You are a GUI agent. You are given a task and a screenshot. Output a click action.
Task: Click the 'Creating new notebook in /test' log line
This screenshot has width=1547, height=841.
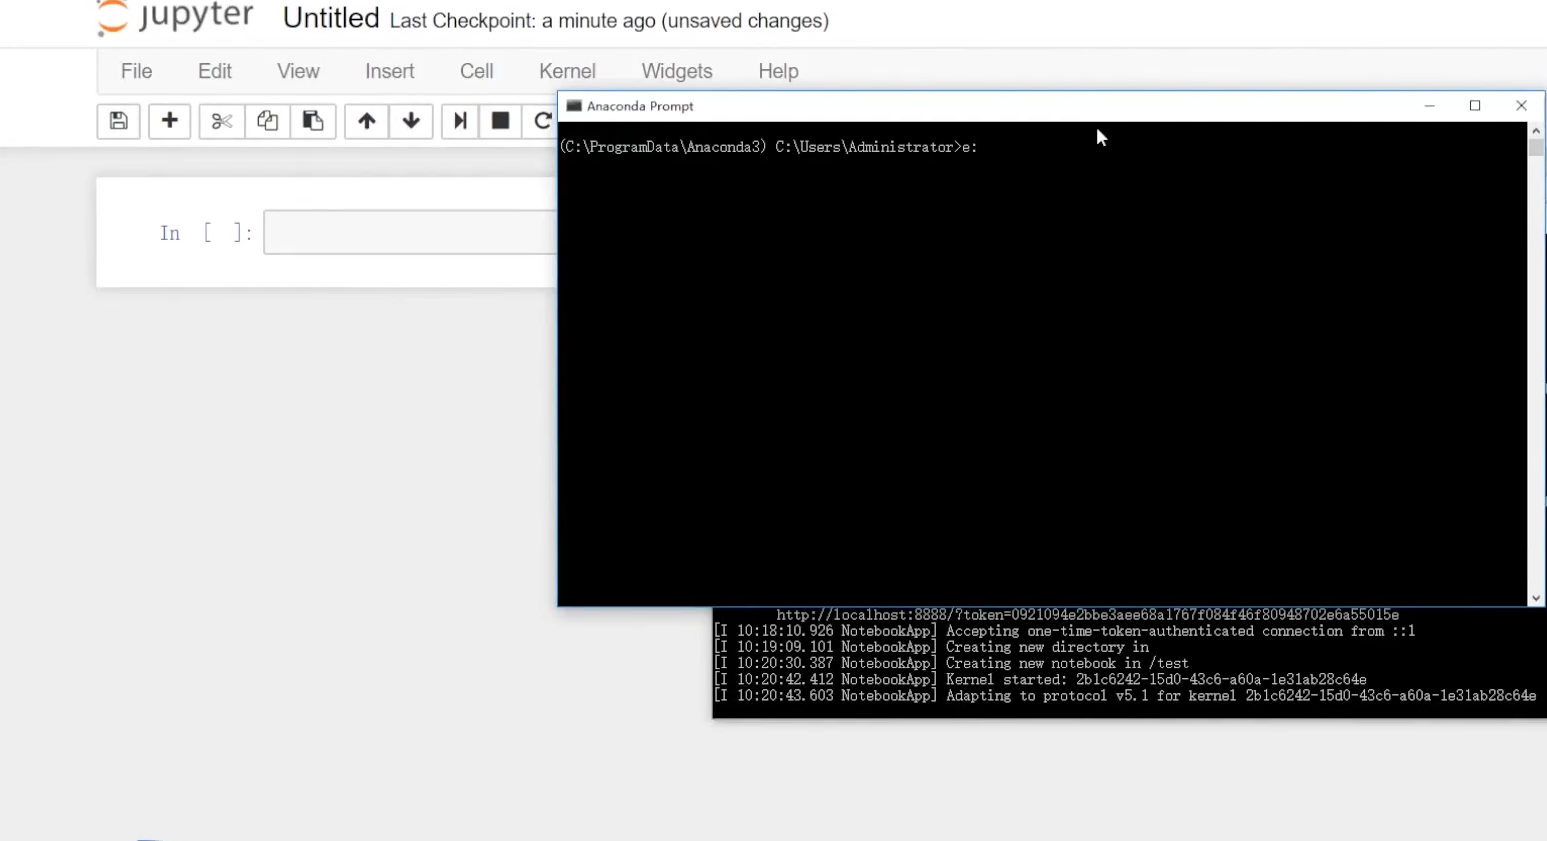point(951,663)
